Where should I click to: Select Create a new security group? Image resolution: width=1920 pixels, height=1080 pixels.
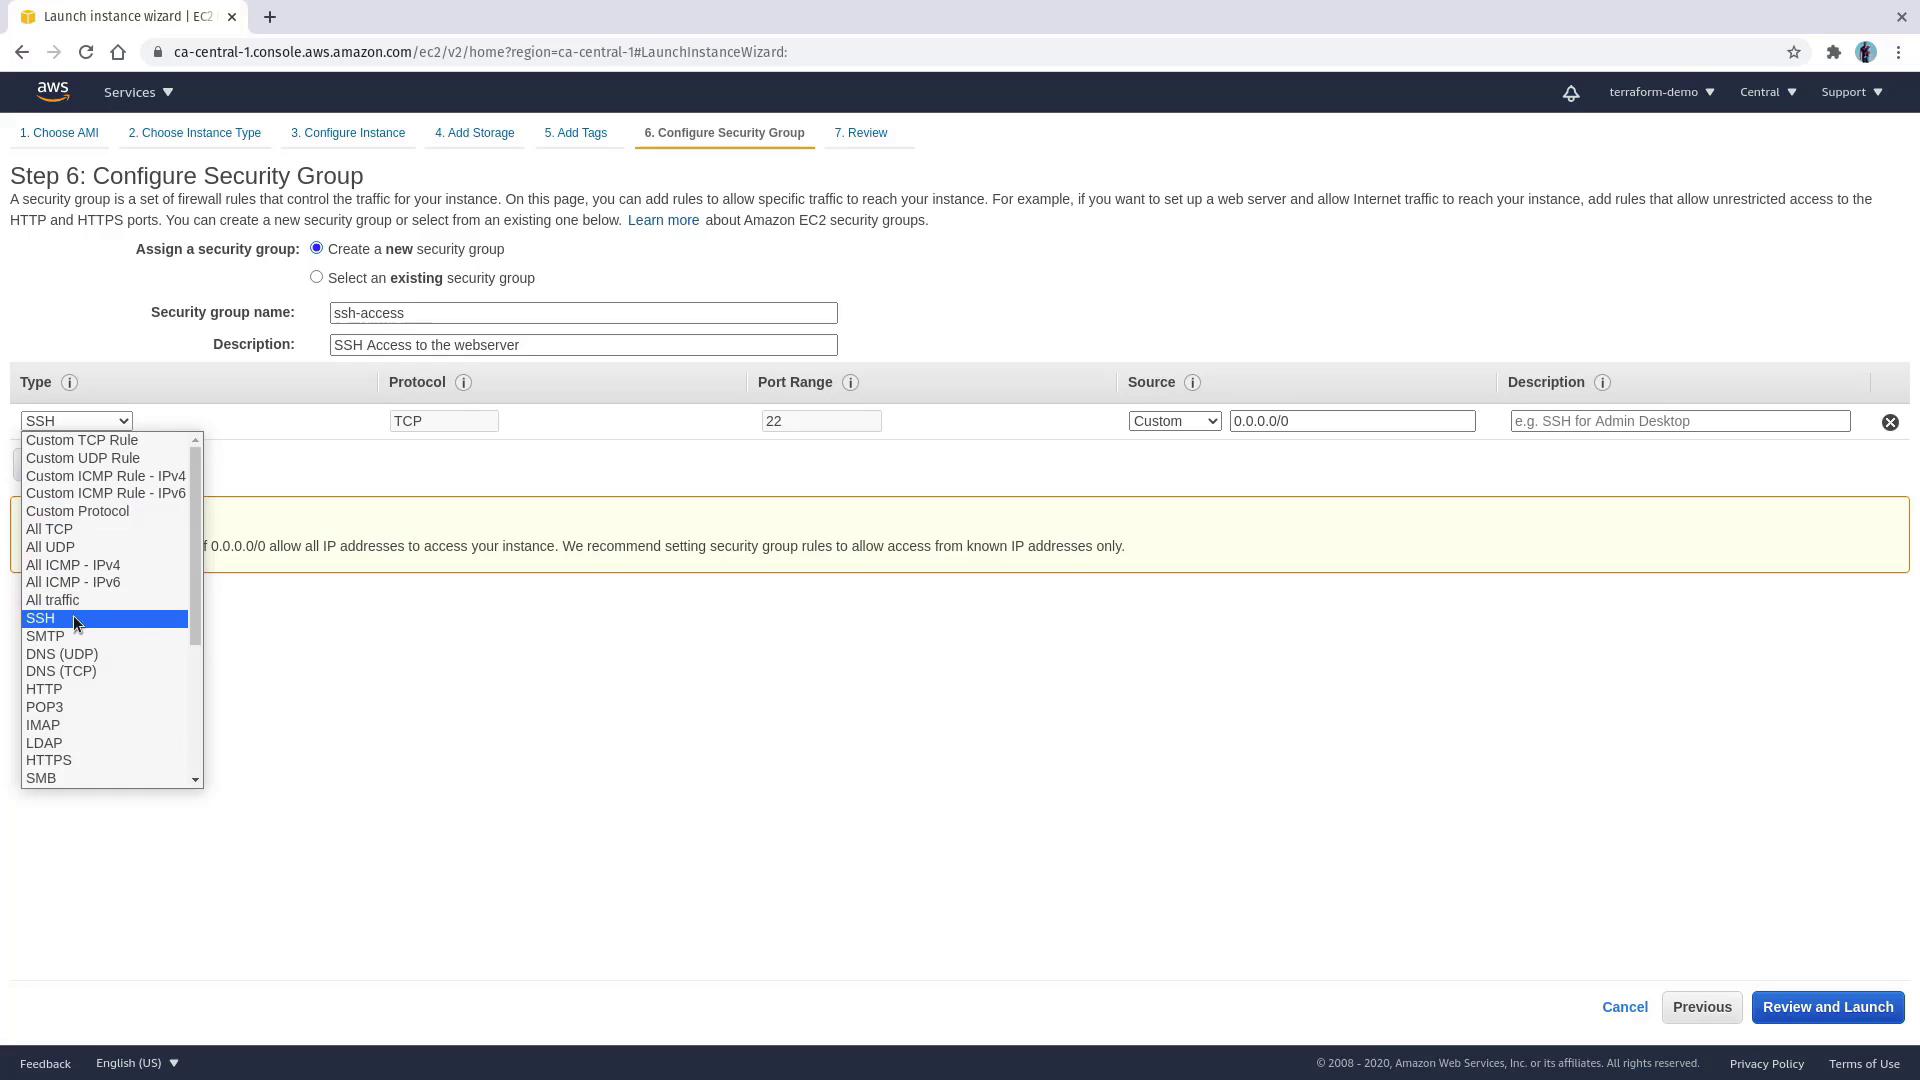tap(317, 248)
